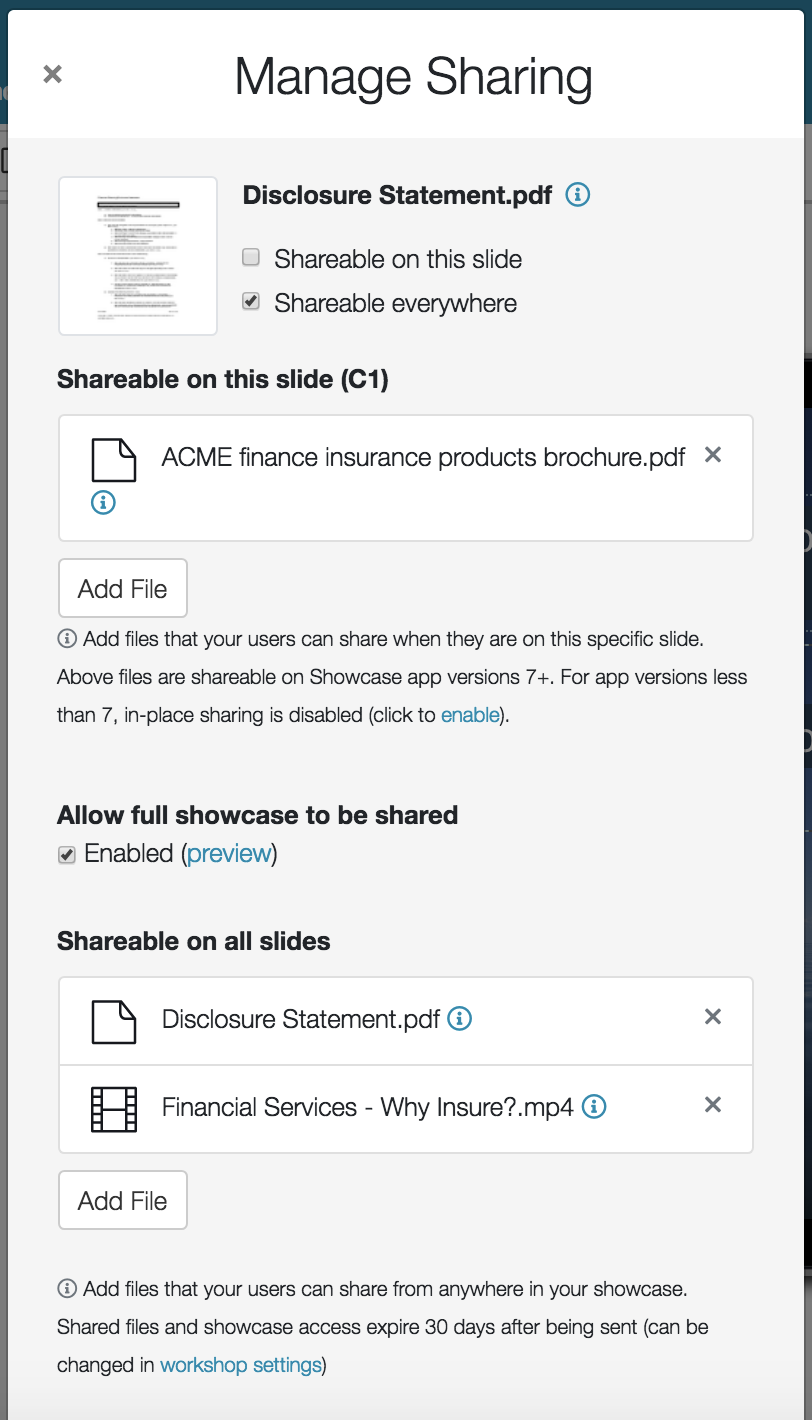Close the Manage Sharing dialog

53,74
